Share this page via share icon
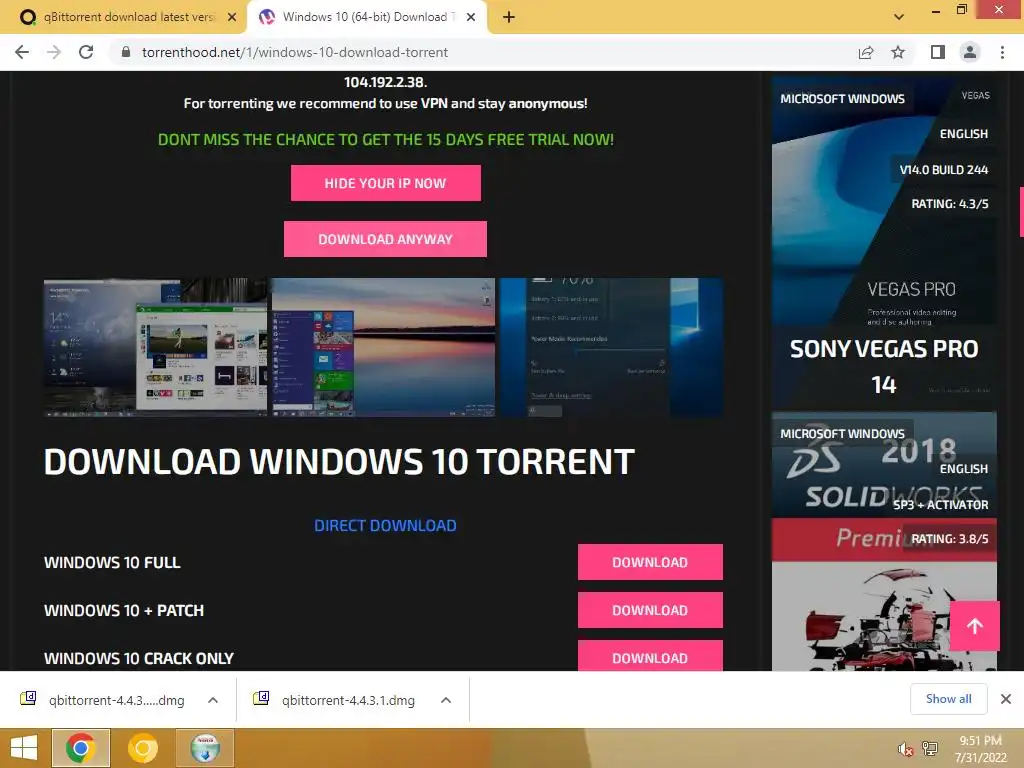Screen dimensions: 1024x768 tap(866, 52)
